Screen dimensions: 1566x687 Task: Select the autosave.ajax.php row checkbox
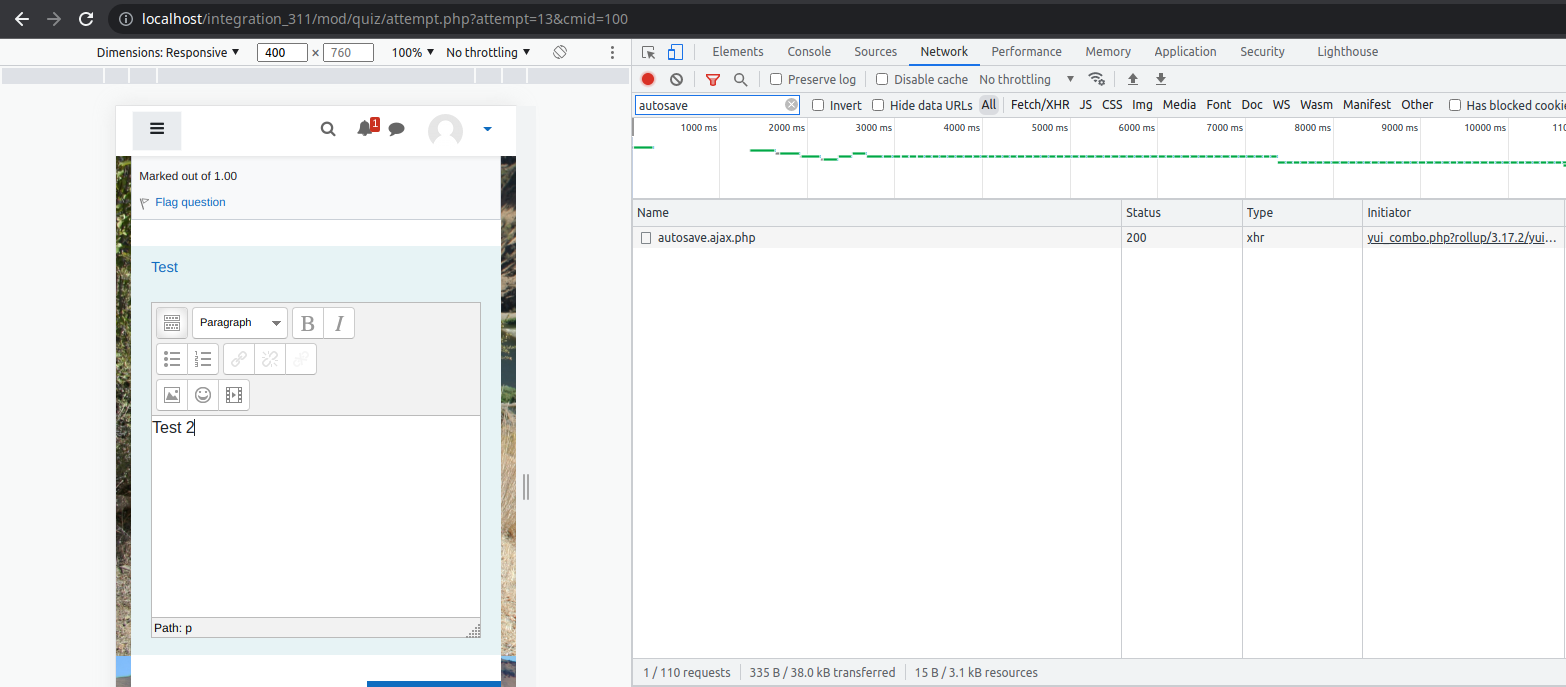(646, 238)
